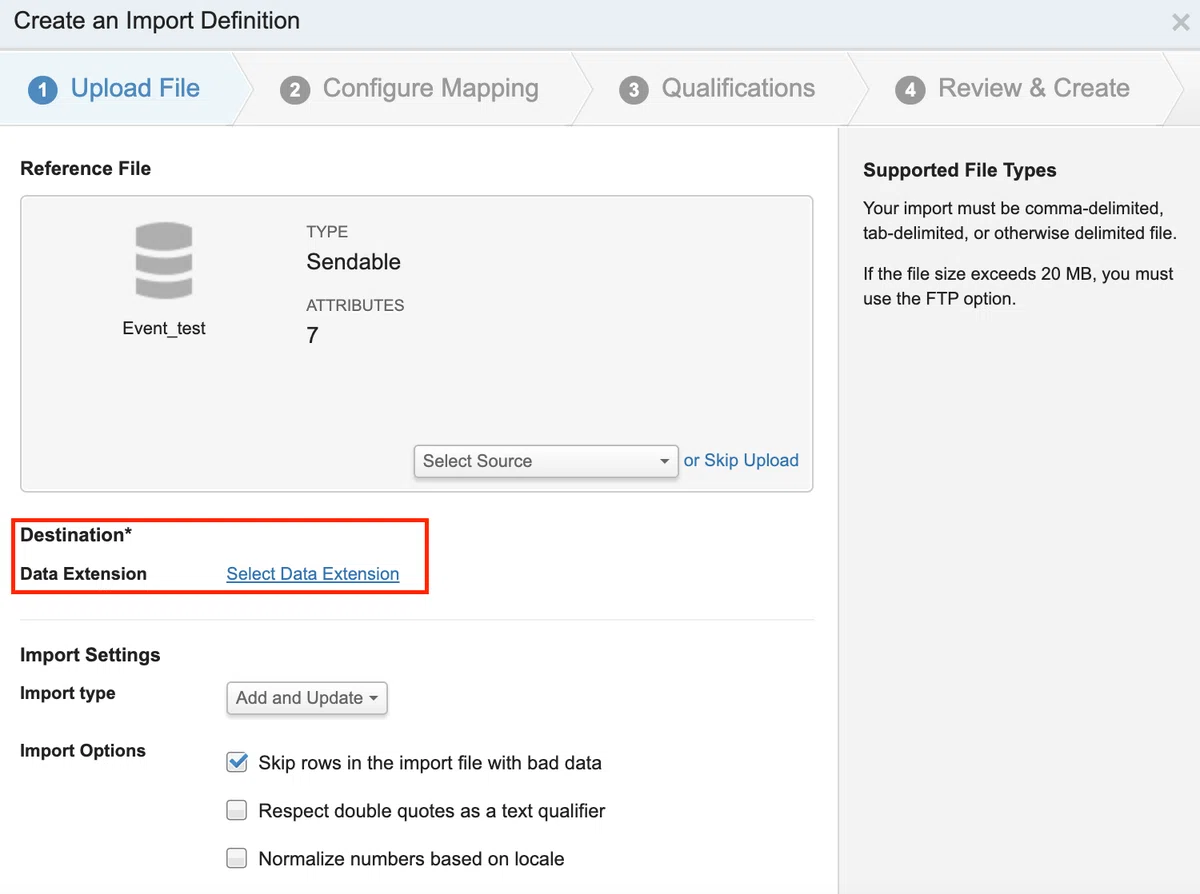
Task: Click the step 1 number badge
Action: (42, 90)
